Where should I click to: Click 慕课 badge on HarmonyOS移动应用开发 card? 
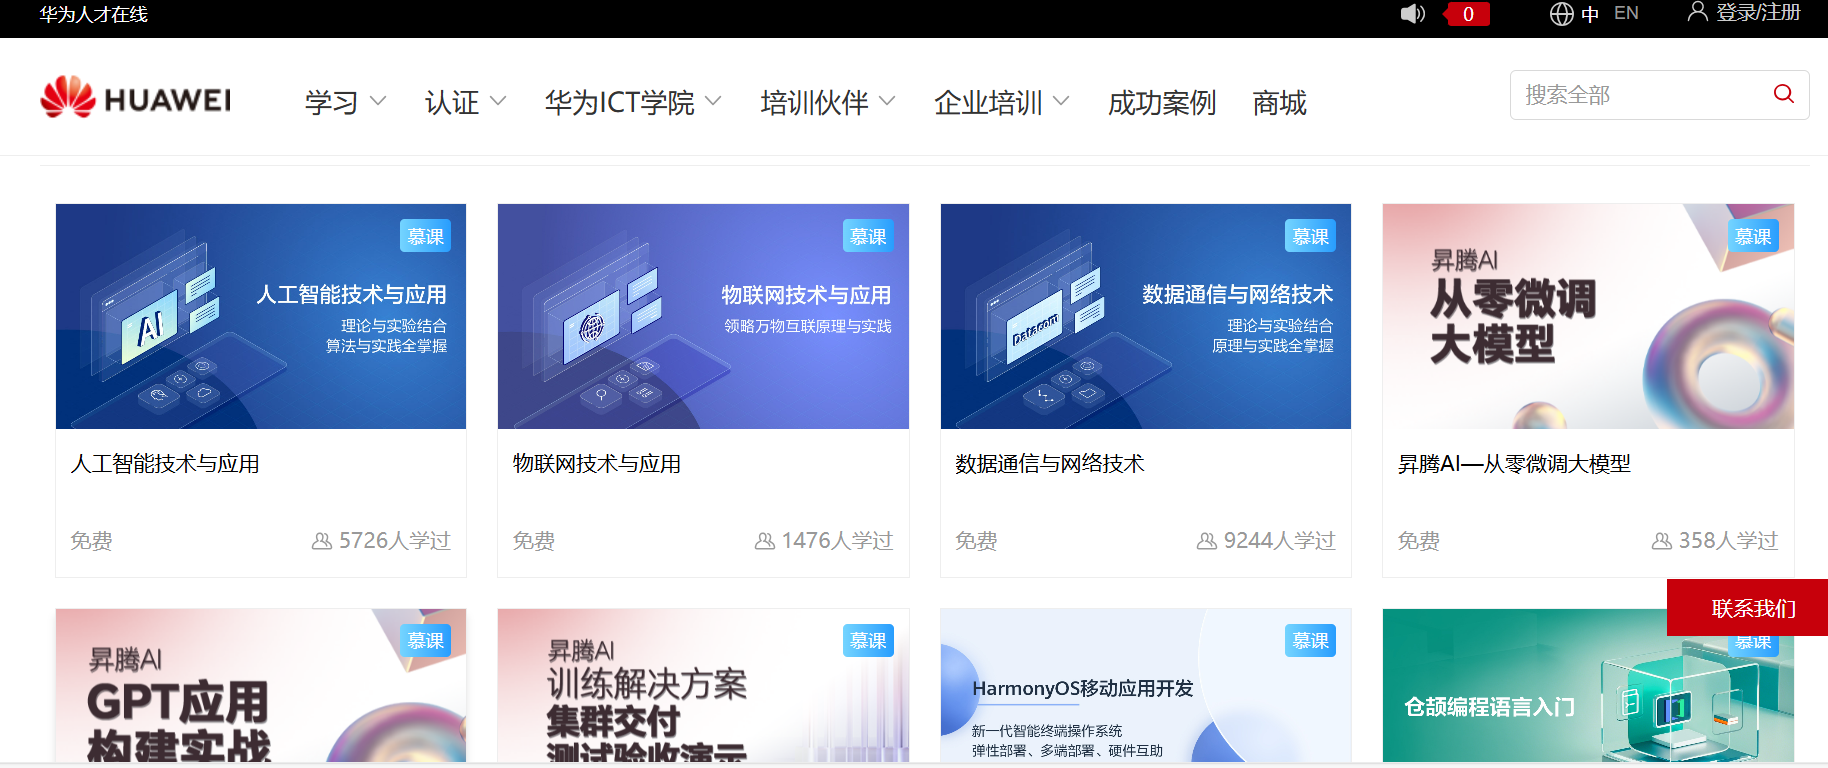click(1310, 640)
